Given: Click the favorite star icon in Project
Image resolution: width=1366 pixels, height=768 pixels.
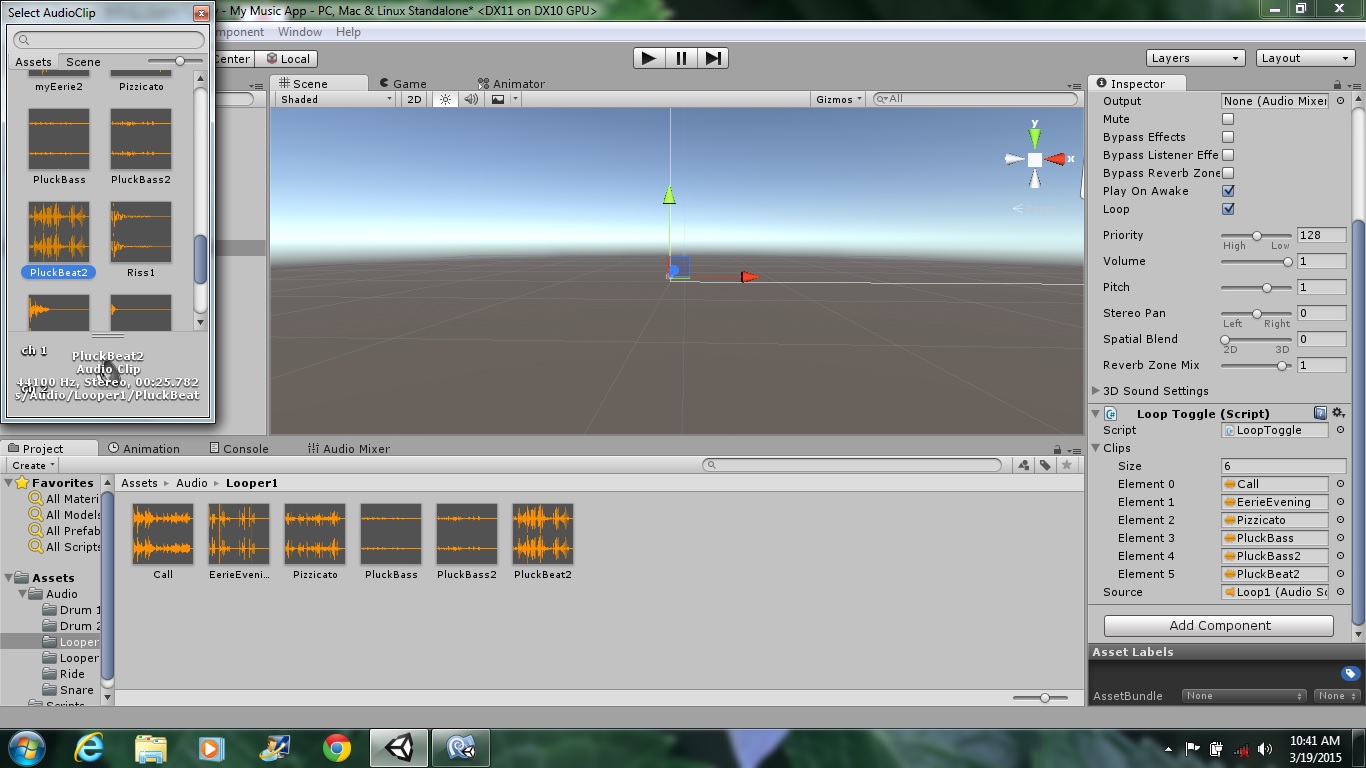Looking at the screenshot, I should (1067, 465).
